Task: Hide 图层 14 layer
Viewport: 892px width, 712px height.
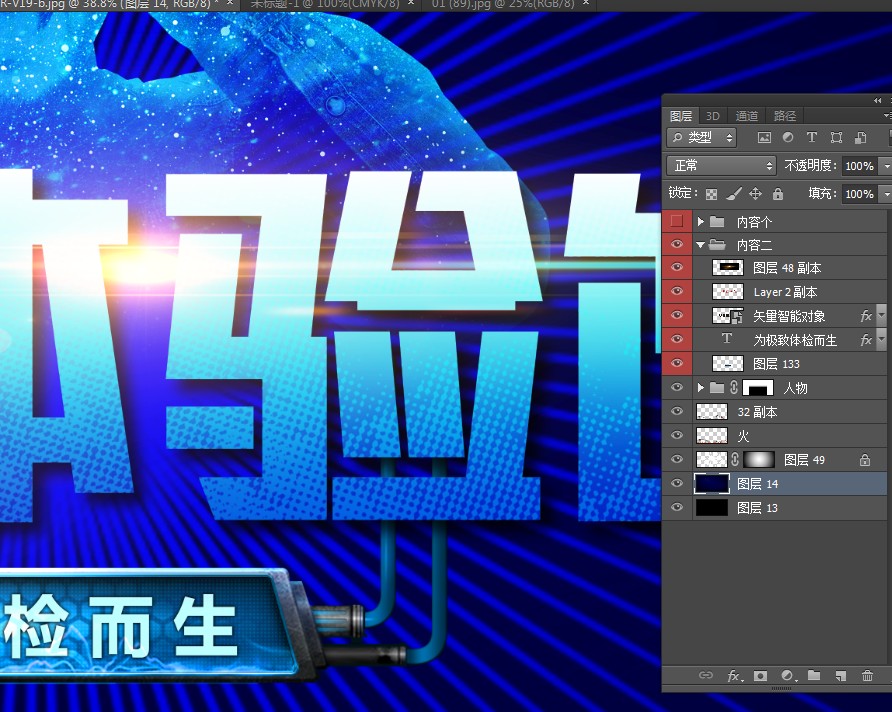Action: 676,483
